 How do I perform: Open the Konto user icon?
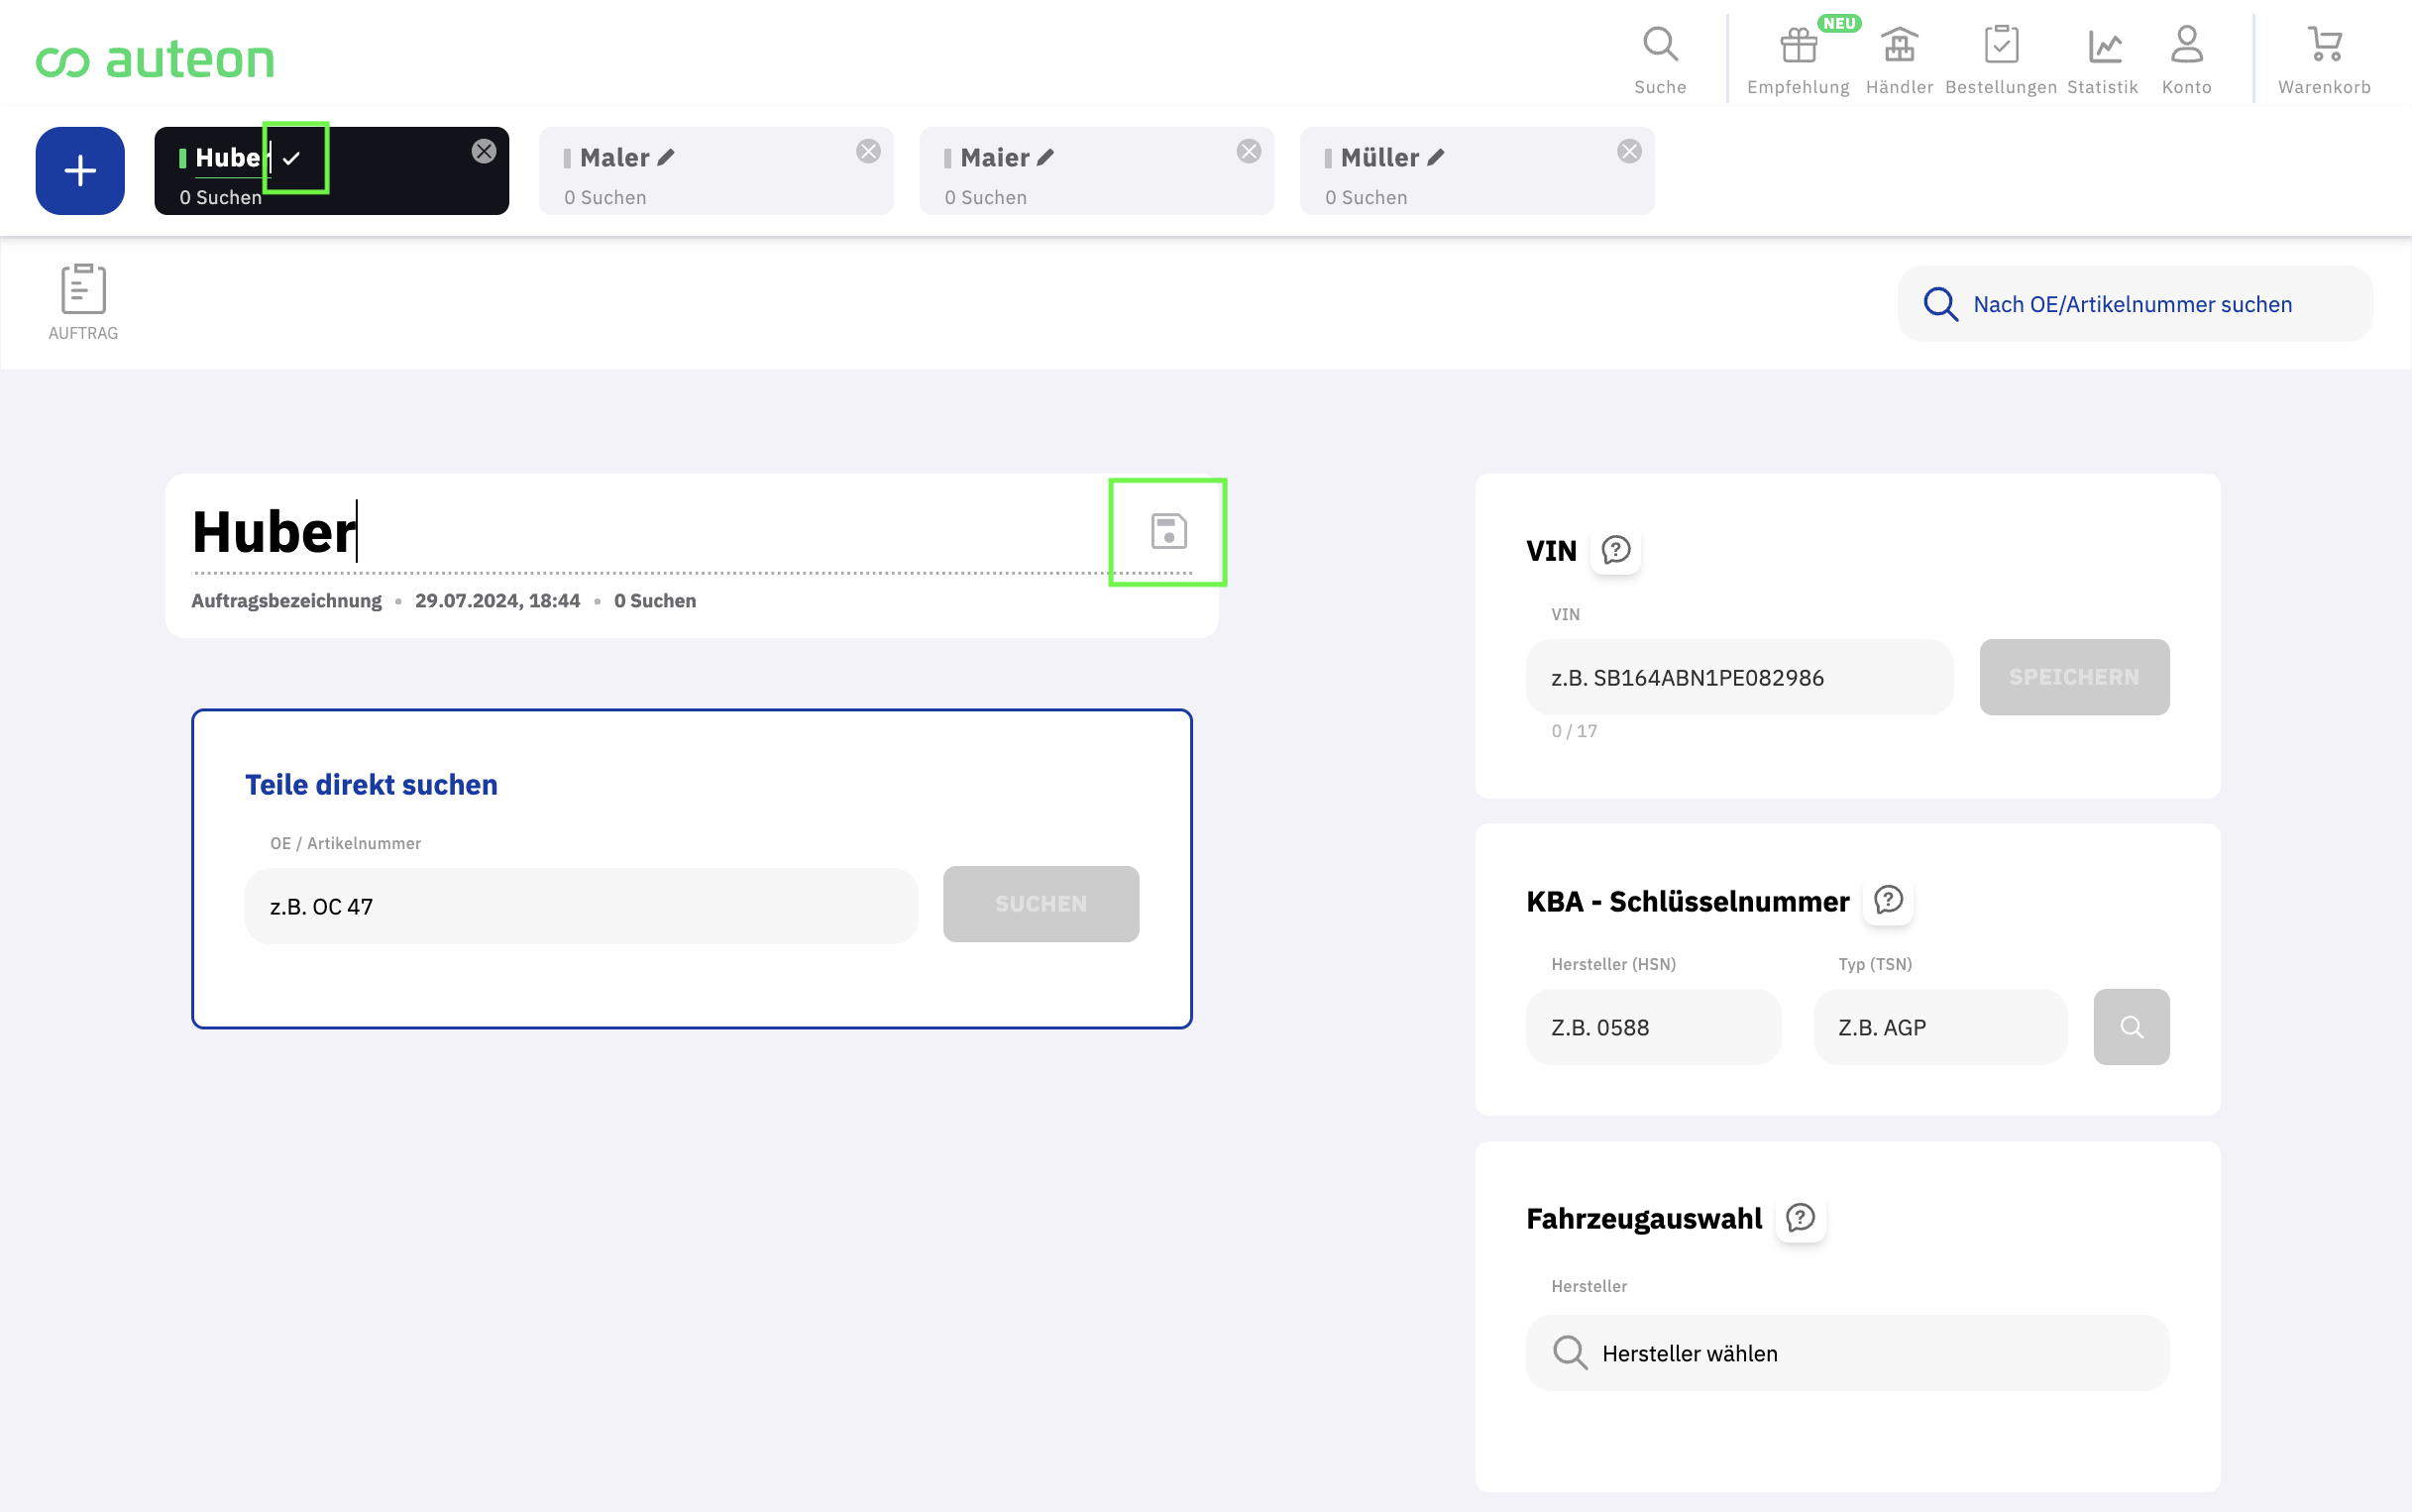(x=2186, y=46)
